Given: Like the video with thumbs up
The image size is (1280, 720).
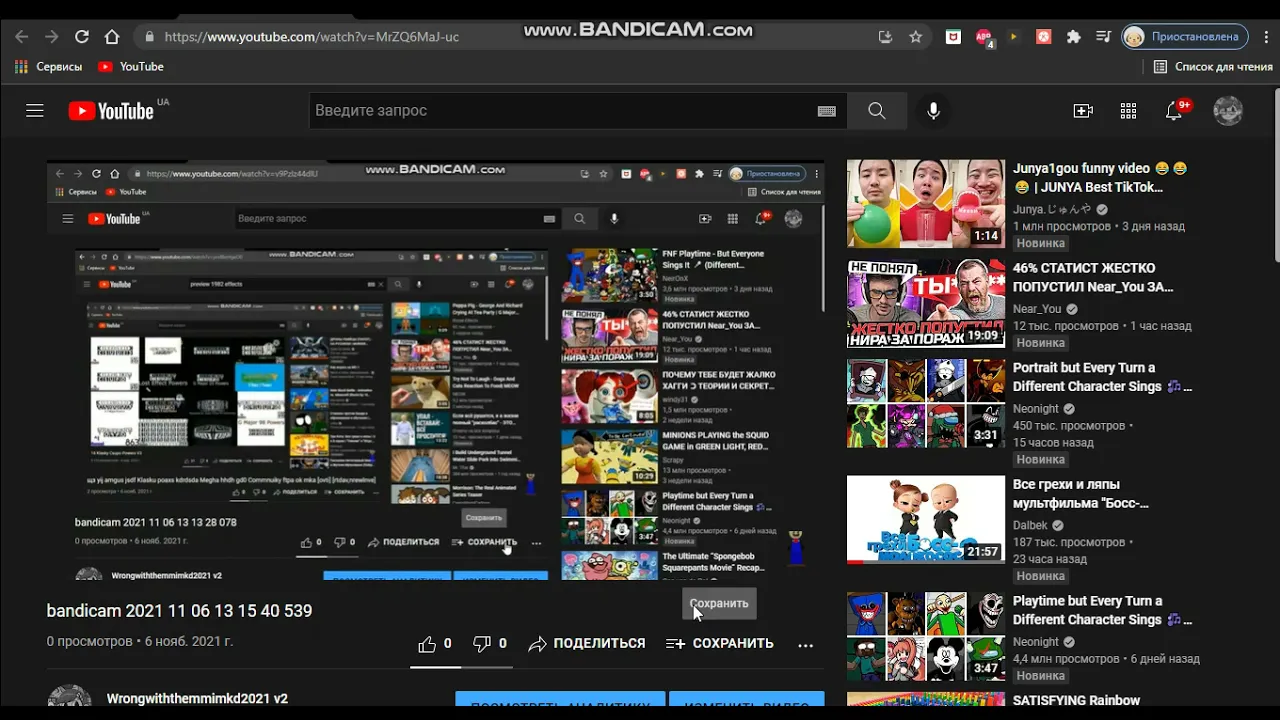Looking at the screenshot, I should [x=435, y=644].
